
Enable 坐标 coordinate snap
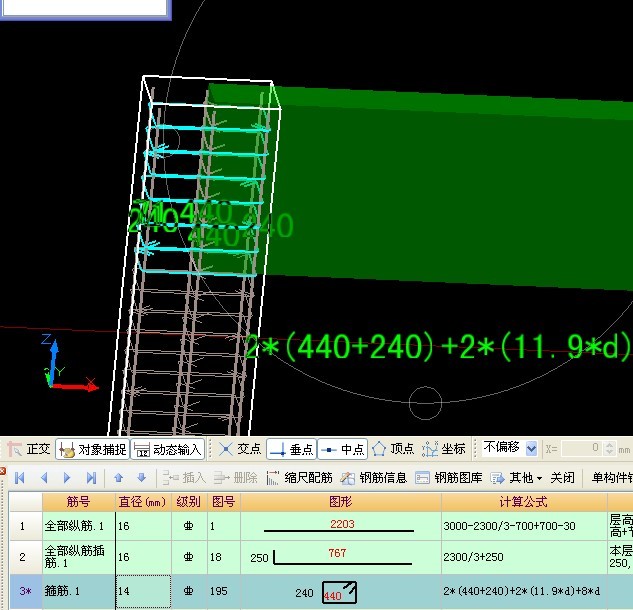[444, 449]
